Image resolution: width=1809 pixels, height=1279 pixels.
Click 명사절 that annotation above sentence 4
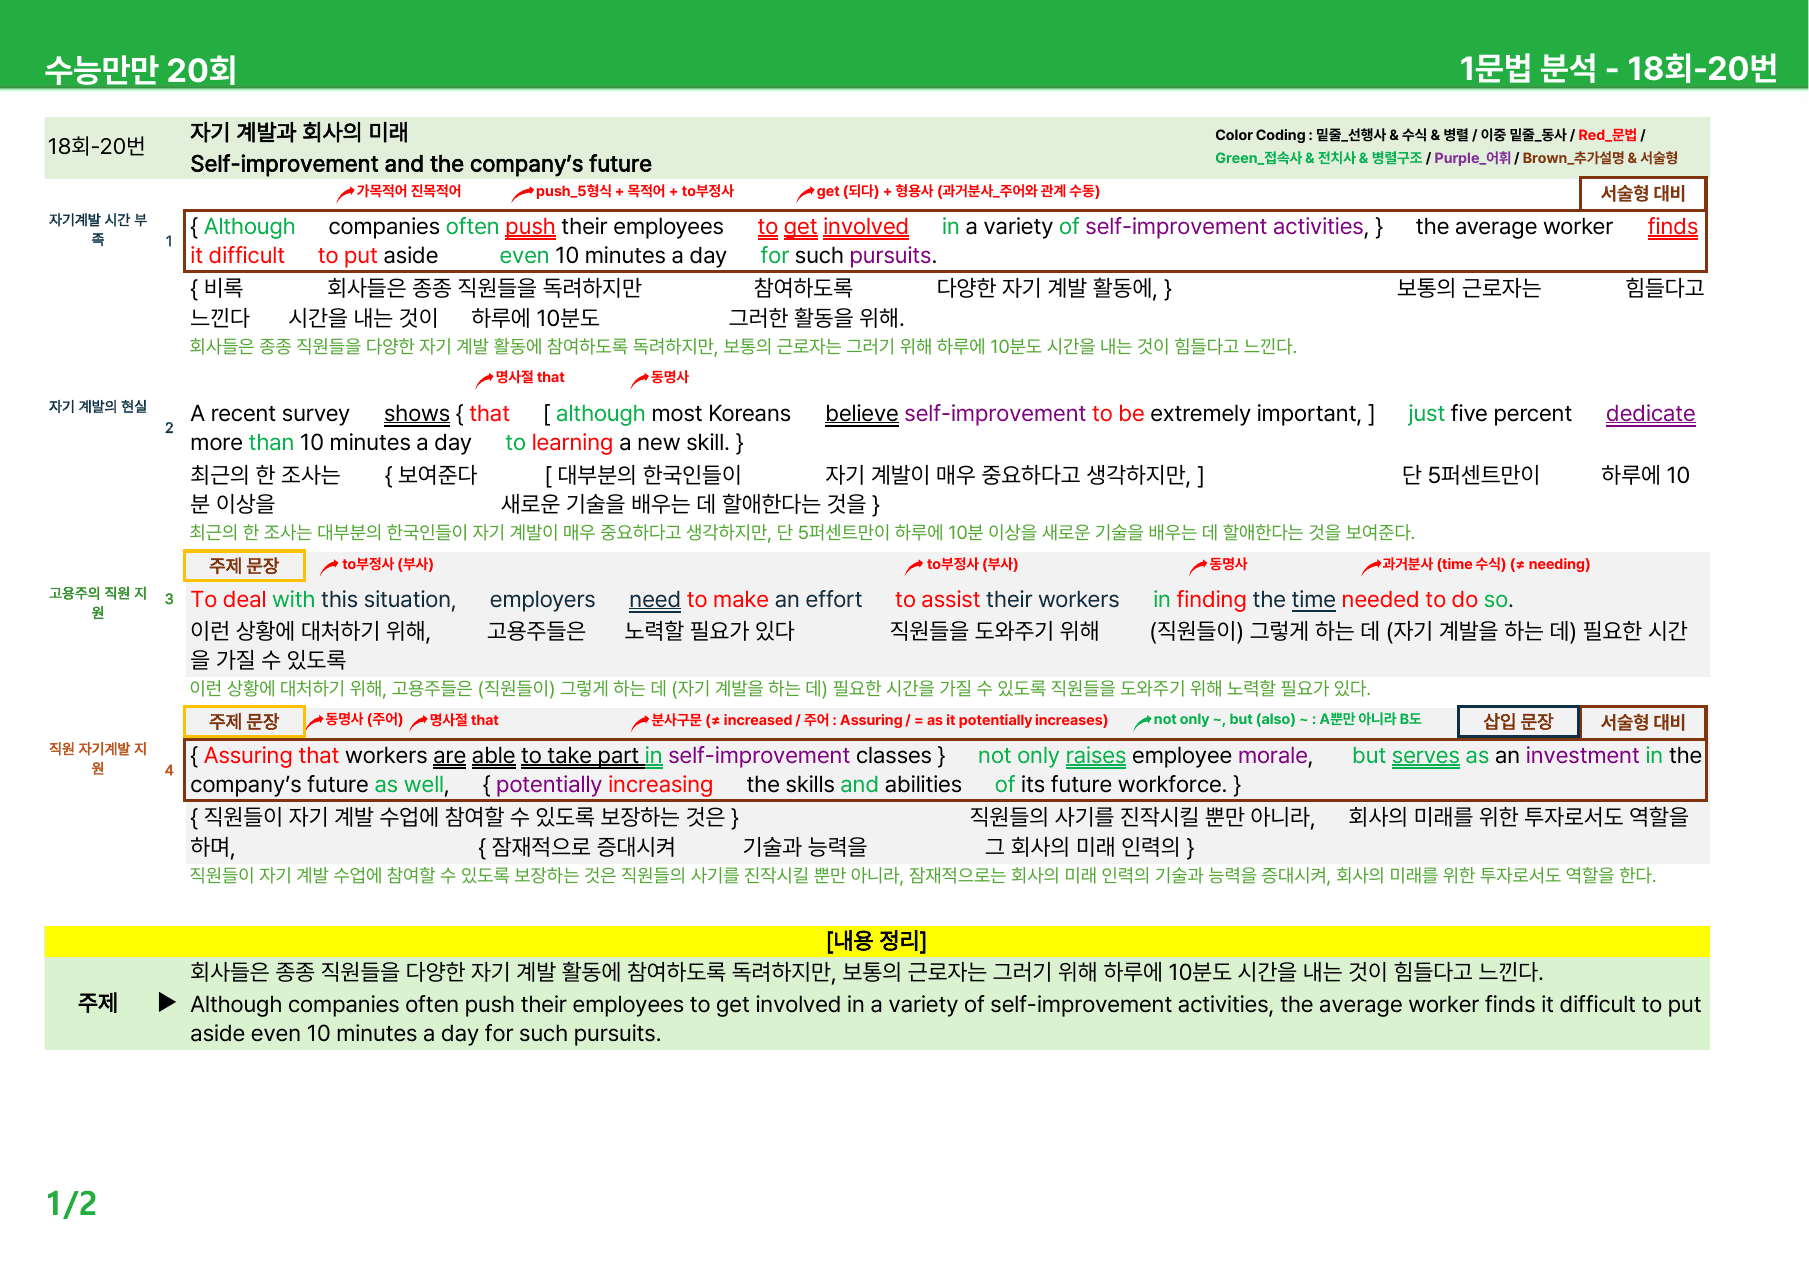click(x=463, y=720)
